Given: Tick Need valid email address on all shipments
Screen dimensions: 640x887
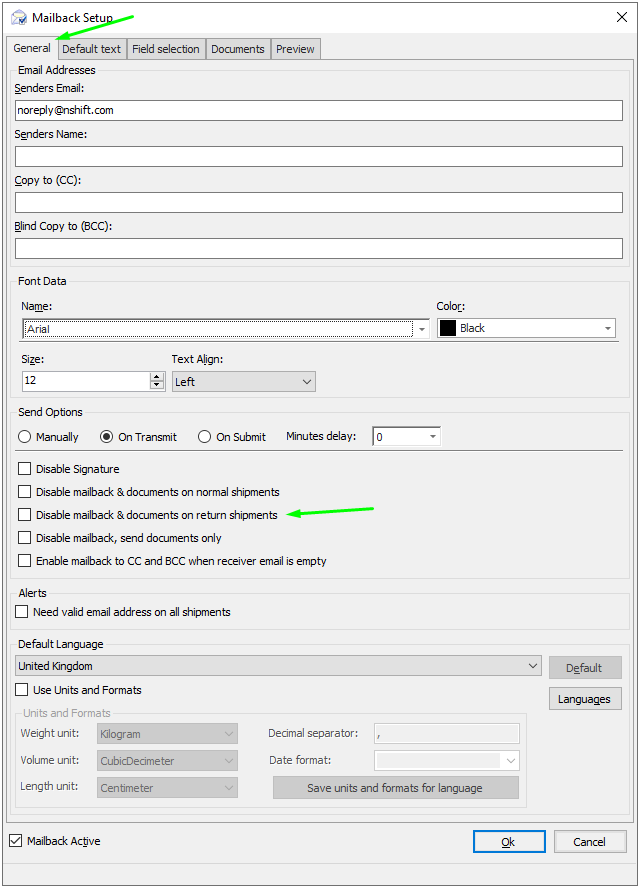Looking at the screenshot, I should pyautogui.click(x=22, y=612).
